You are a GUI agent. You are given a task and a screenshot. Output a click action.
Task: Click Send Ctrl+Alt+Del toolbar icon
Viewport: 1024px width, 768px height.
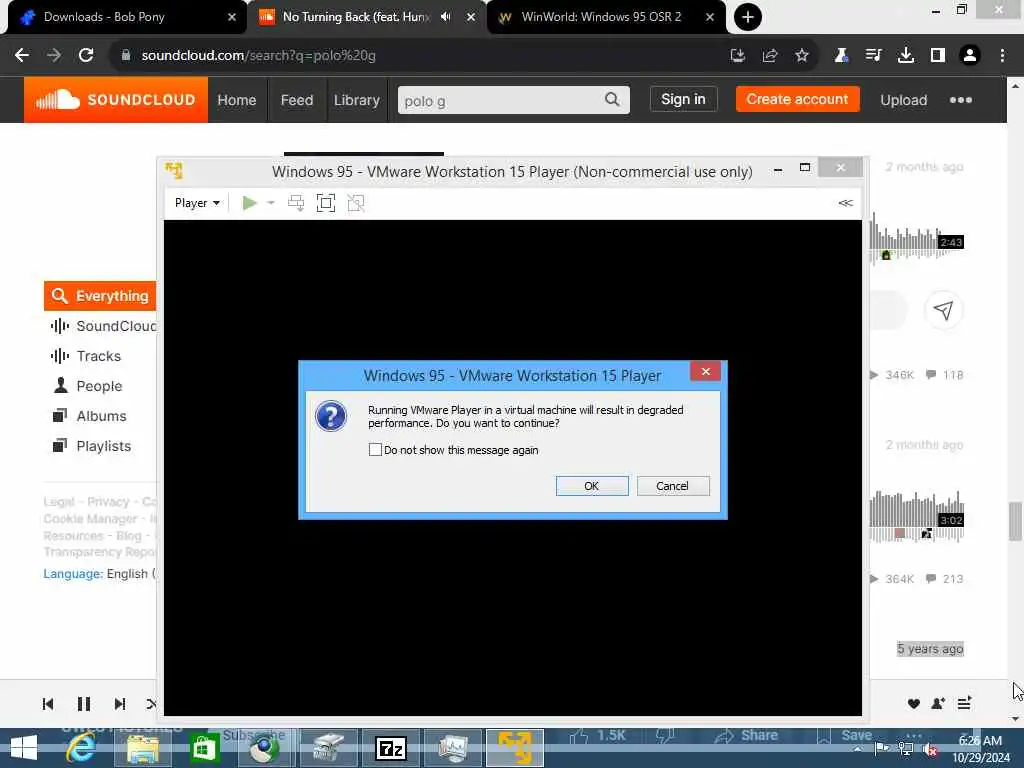[x=296, y=203]
